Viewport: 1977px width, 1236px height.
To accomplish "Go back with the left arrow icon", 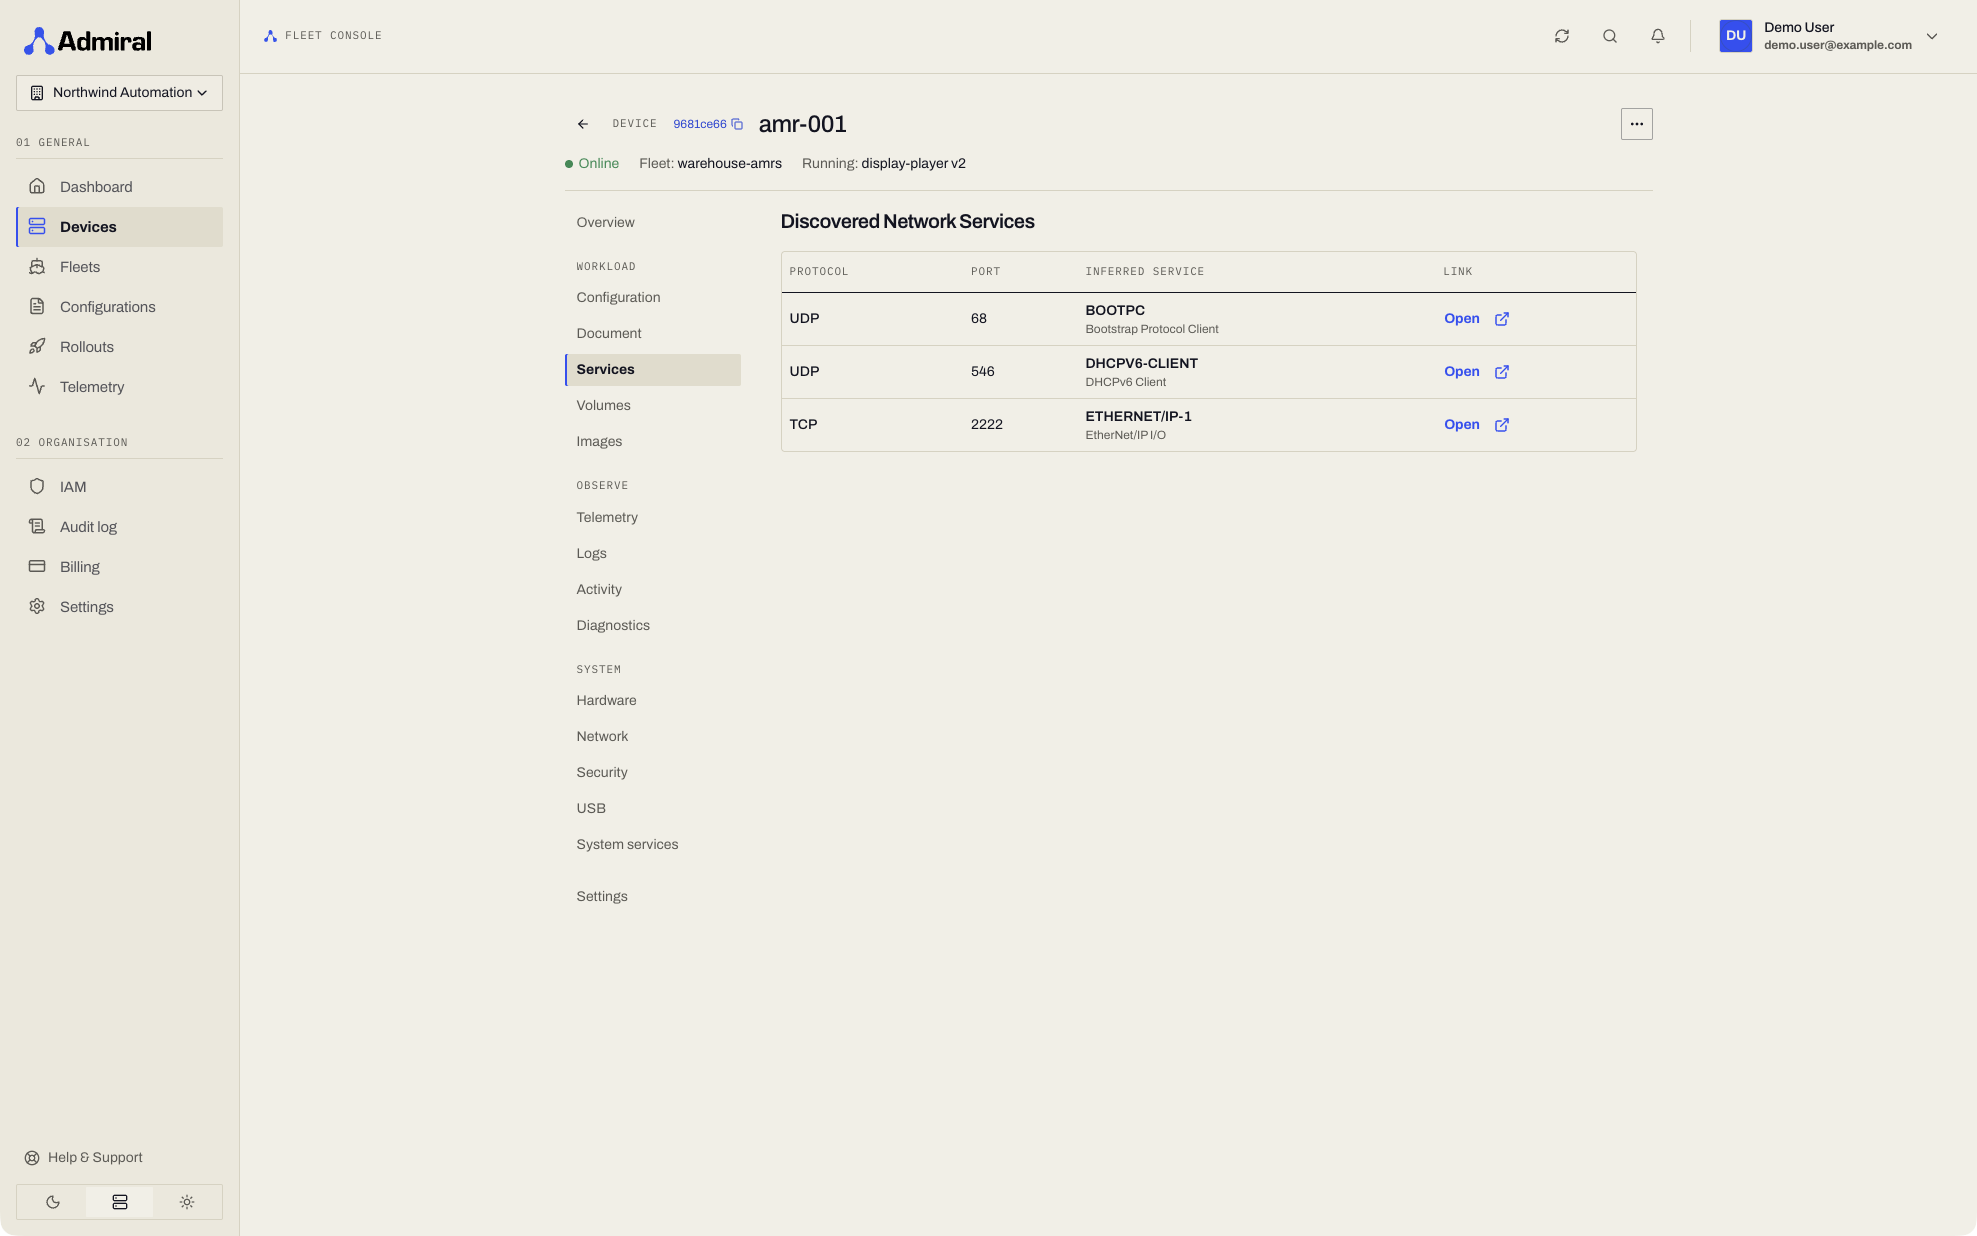I will (583, 124).
